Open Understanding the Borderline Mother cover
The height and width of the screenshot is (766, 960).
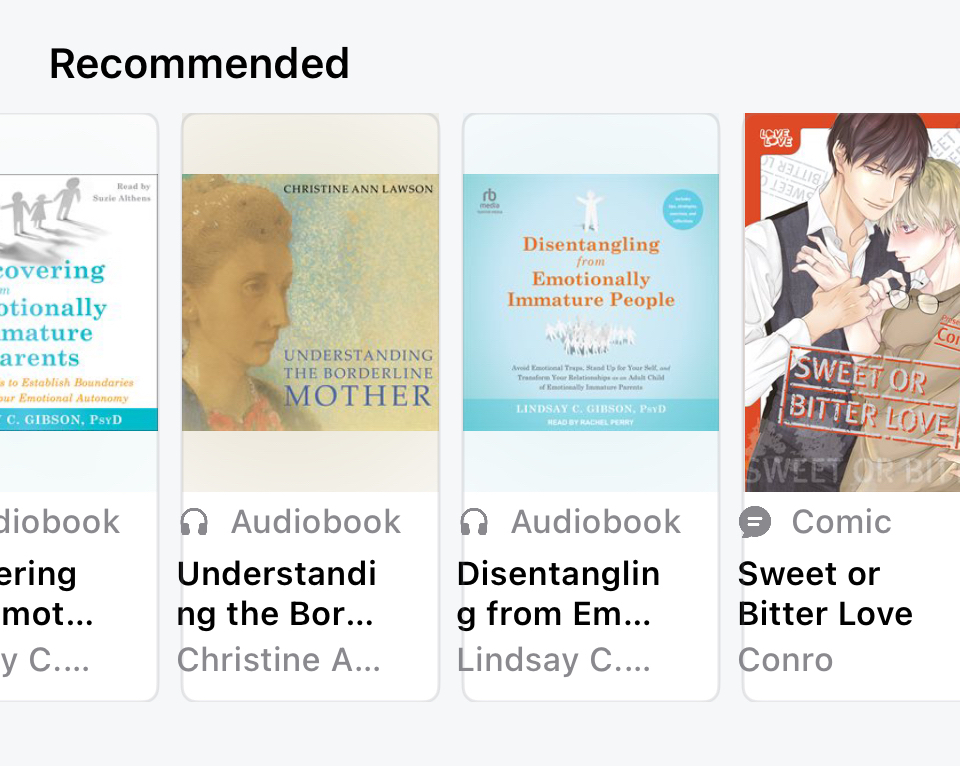(x=310, y=302)
